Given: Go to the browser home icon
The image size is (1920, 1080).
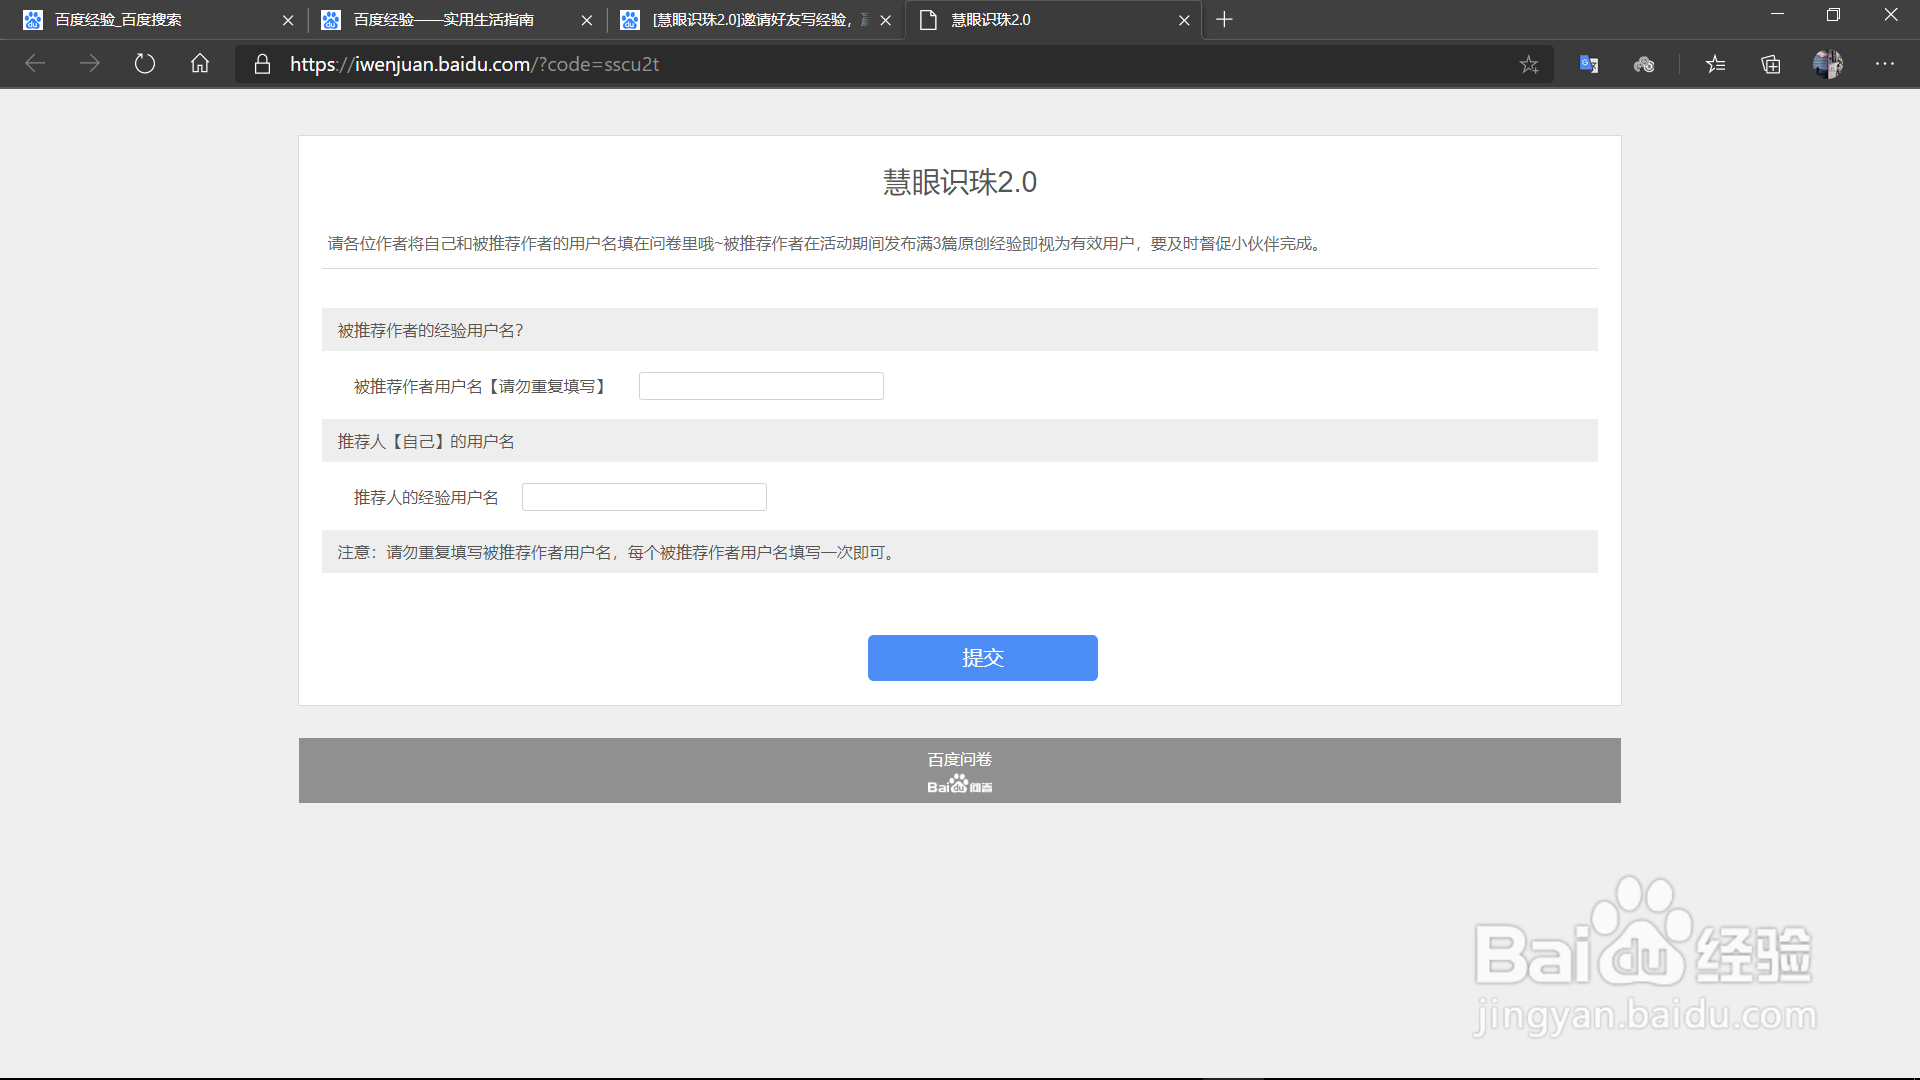Looking at the screenshot, I should tap(200, 64).
